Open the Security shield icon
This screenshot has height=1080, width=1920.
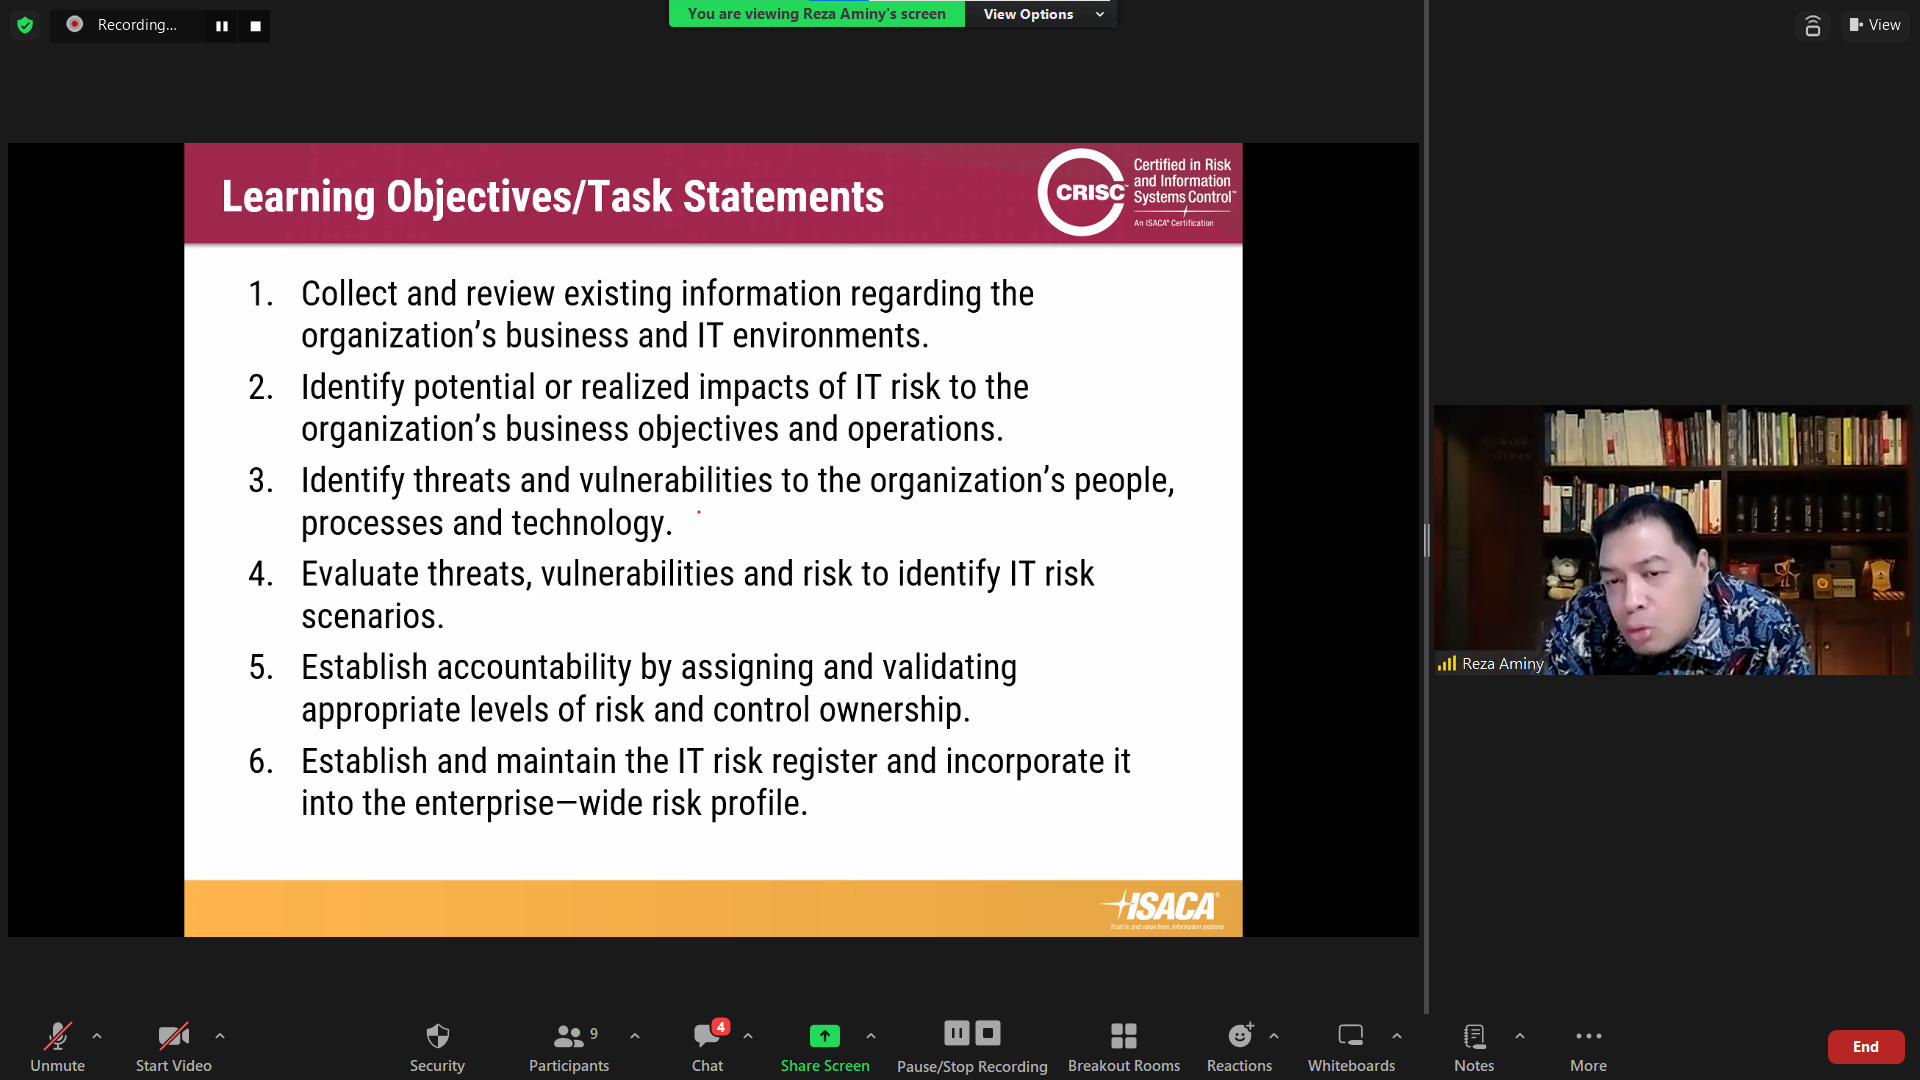437,1037
